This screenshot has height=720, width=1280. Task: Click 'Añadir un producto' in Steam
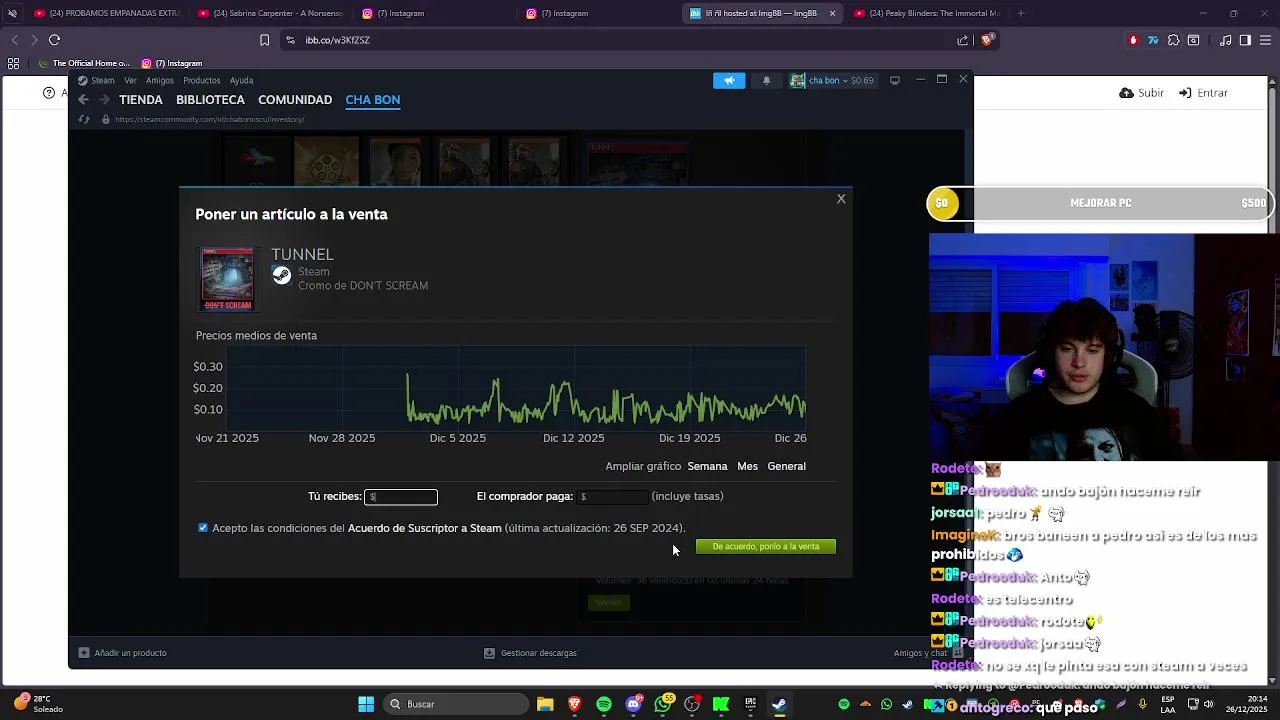point(123,653)
